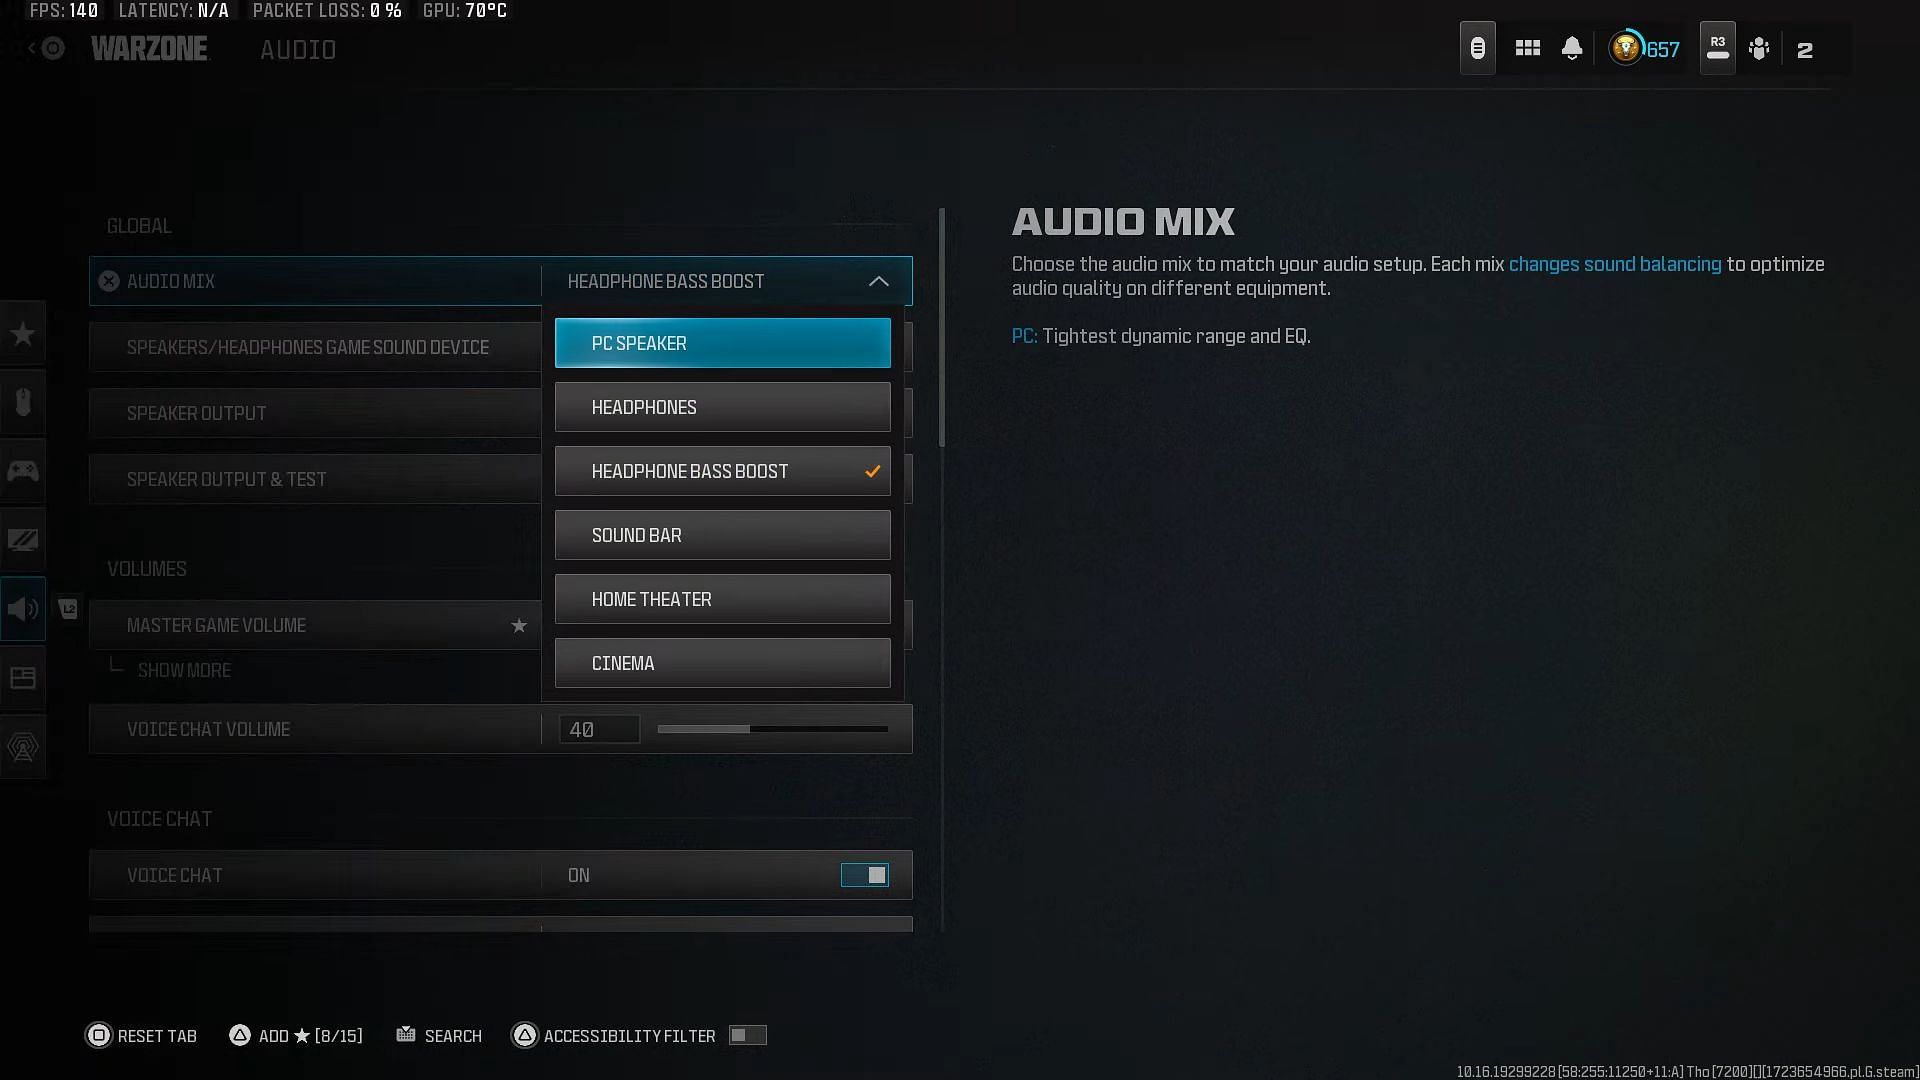The height and width of the screenshot is (1080, 1920).
Task: Click the changes sound balancing hyperlink
Action: point(1614,264)
